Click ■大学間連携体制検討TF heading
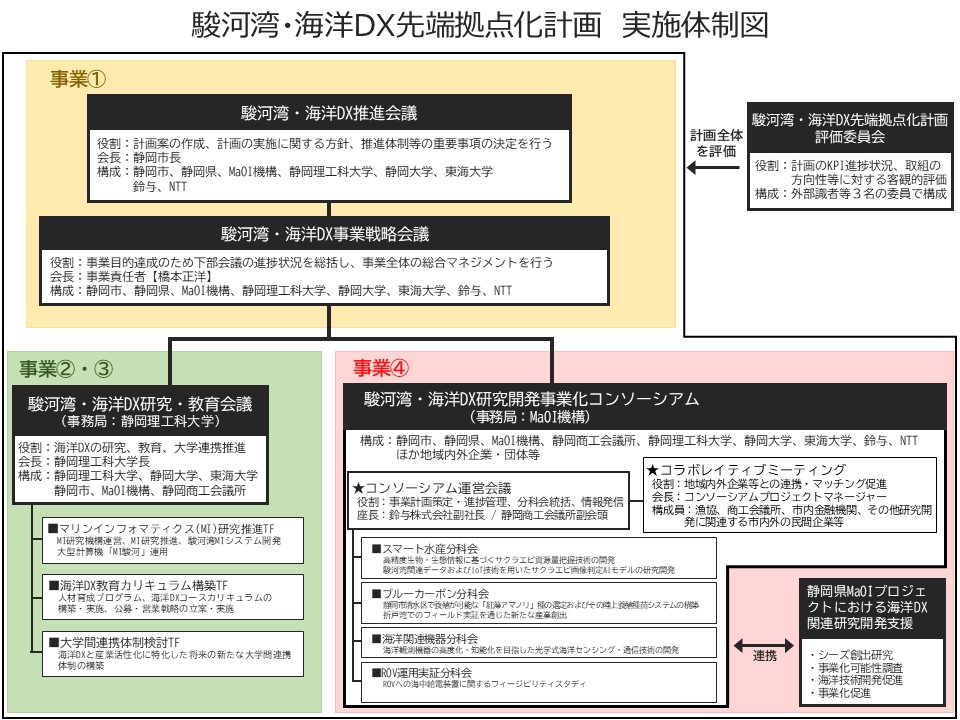The image size is (960, 720). click(x=114, y=642)
